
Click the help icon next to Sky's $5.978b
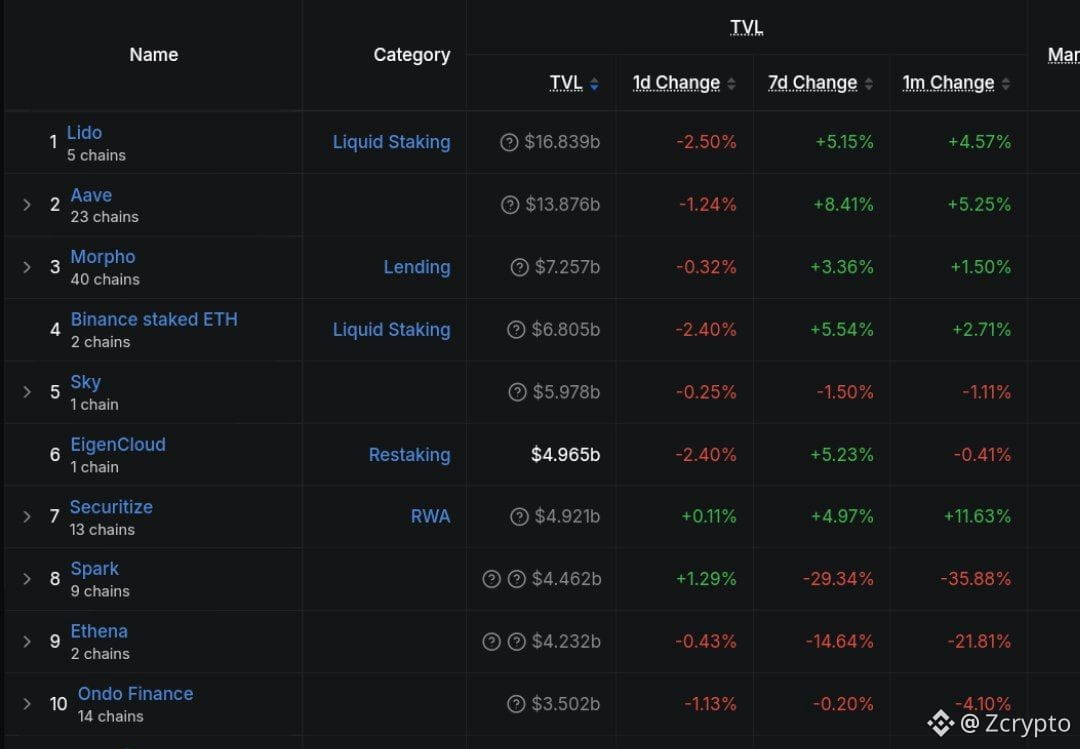[x=517, y=392]
